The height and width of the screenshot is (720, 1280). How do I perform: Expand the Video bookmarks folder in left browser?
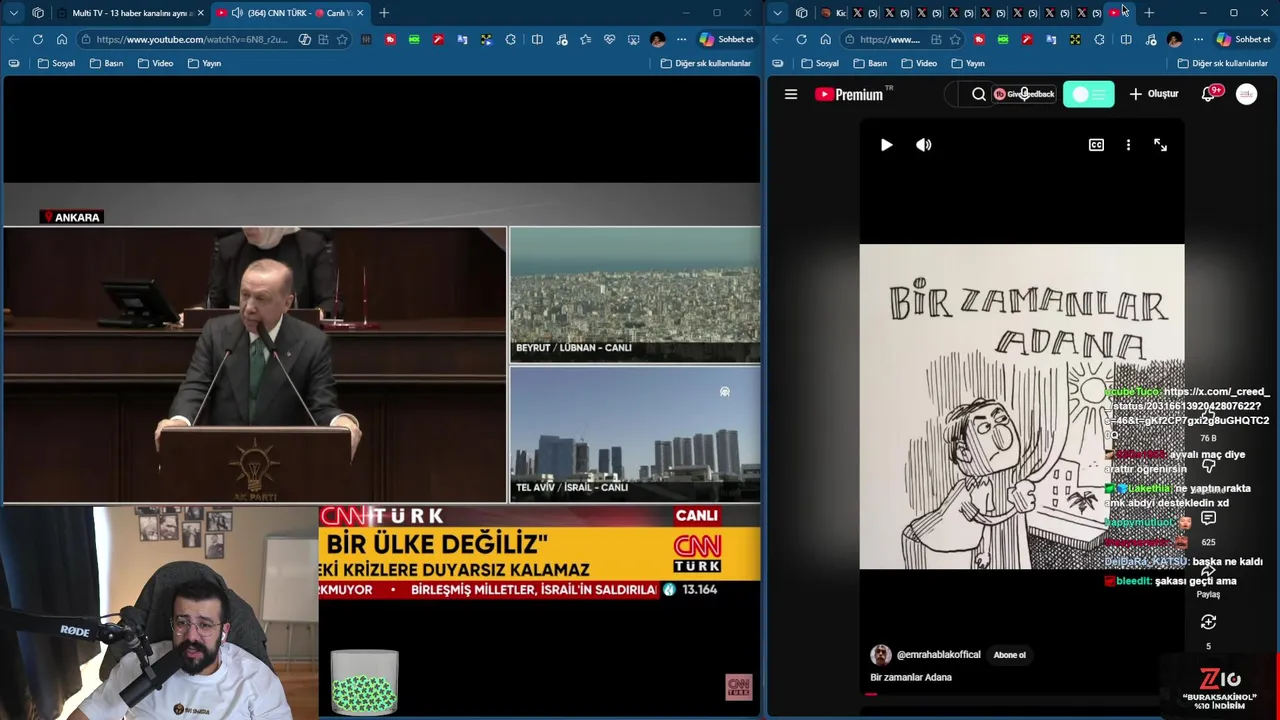(155, 63)
